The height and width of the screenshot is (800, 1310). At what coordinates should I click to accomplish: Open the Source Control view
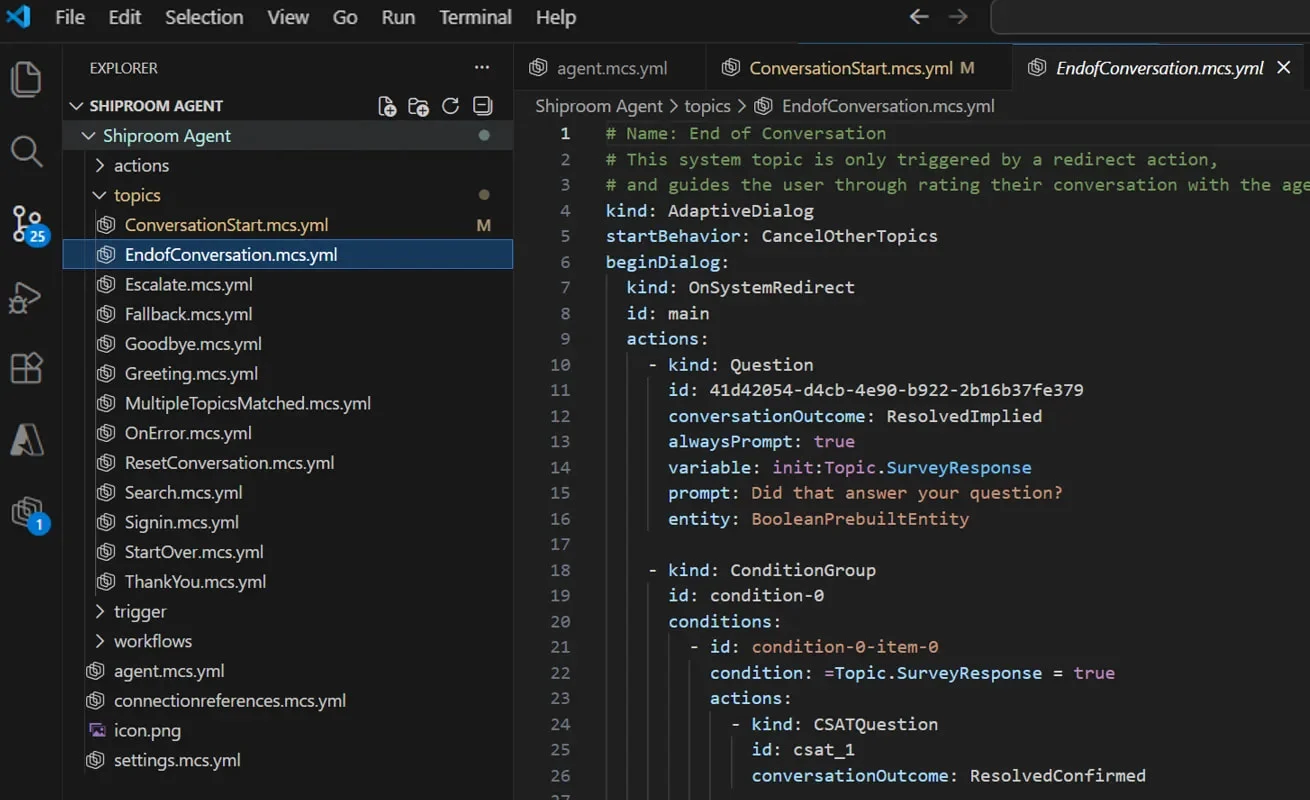(27, 225)
